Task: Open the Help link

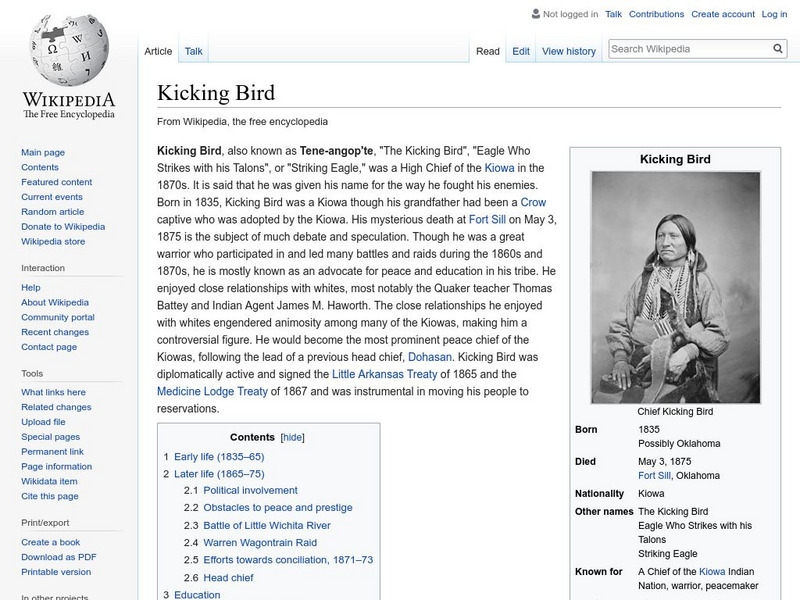Action: pos(31,287)
